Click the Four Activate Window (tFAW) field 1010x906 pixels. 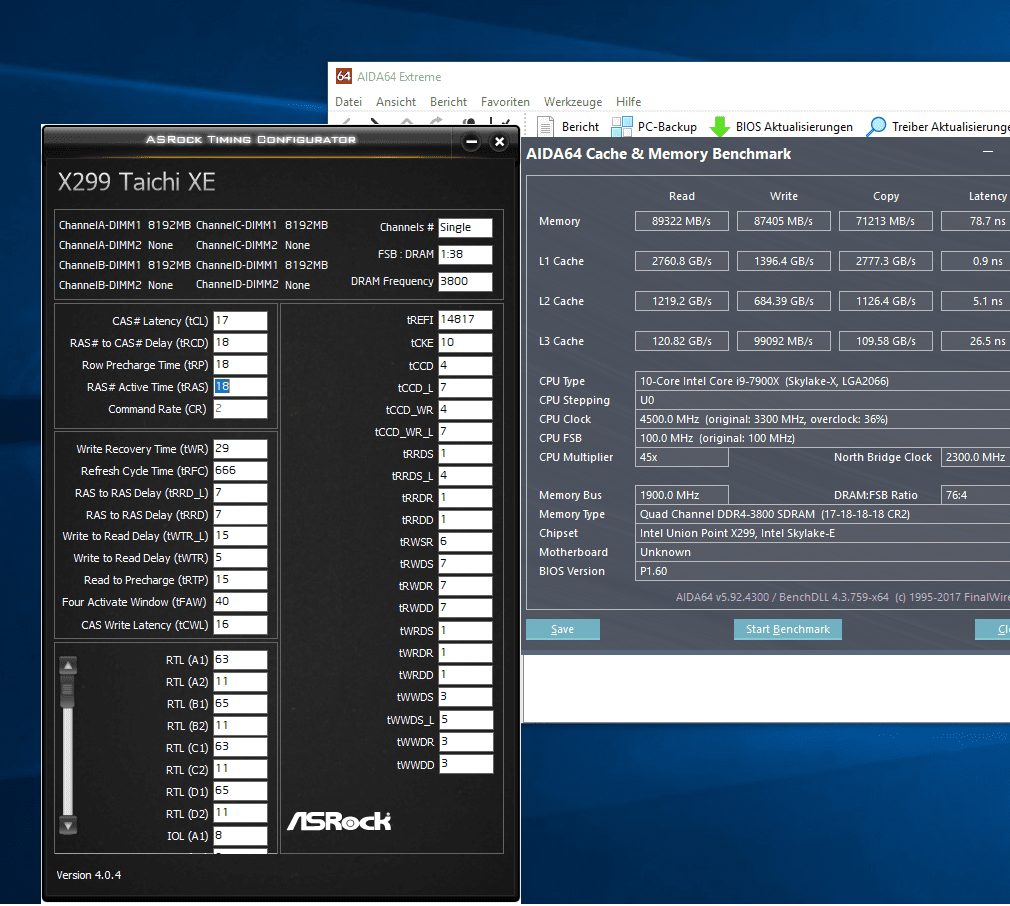click(x=240, y=601)
